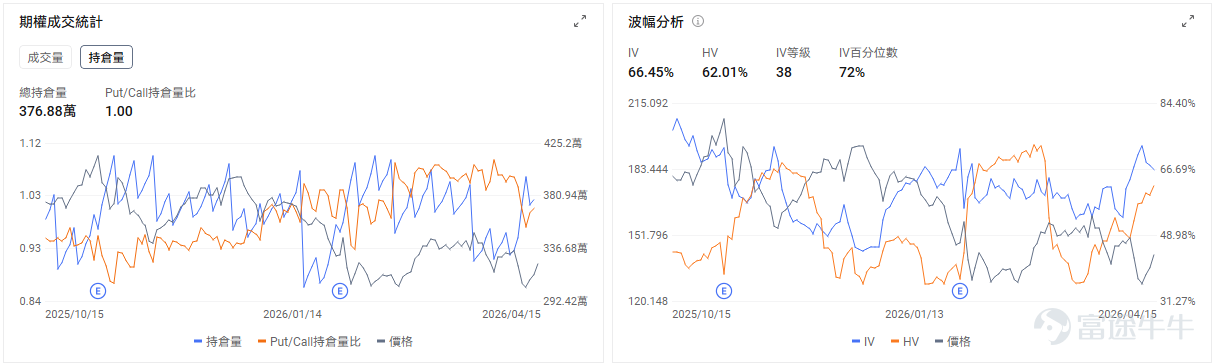1214x363 pixels.
Task: Toggle the IV legend series
Action: coord(863,341)
